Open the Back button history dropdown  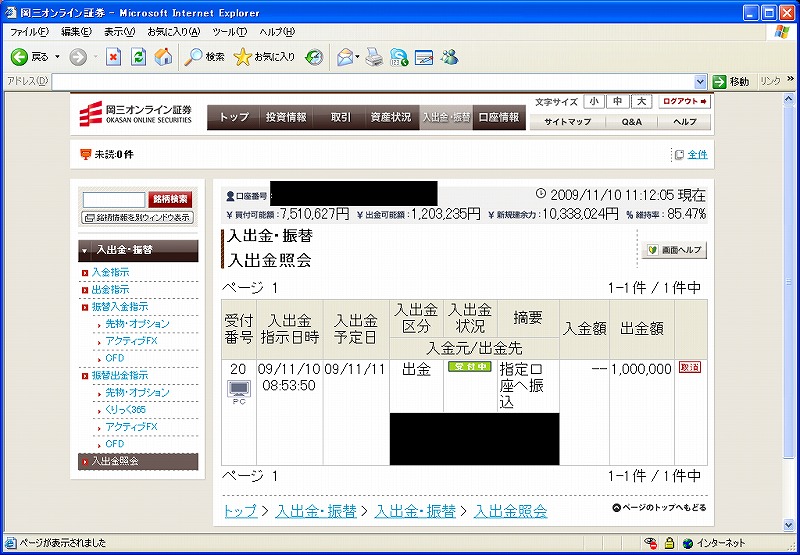[x=58, y=57]
